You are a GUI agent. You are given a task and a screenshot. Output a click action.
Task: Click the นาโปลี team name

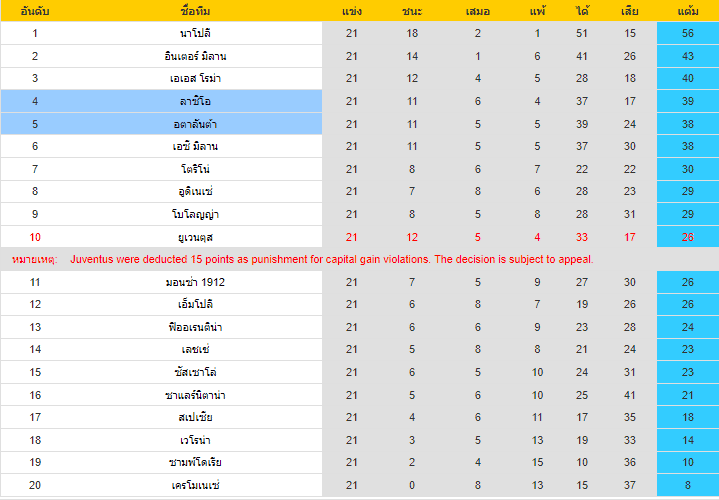(195, 33)
